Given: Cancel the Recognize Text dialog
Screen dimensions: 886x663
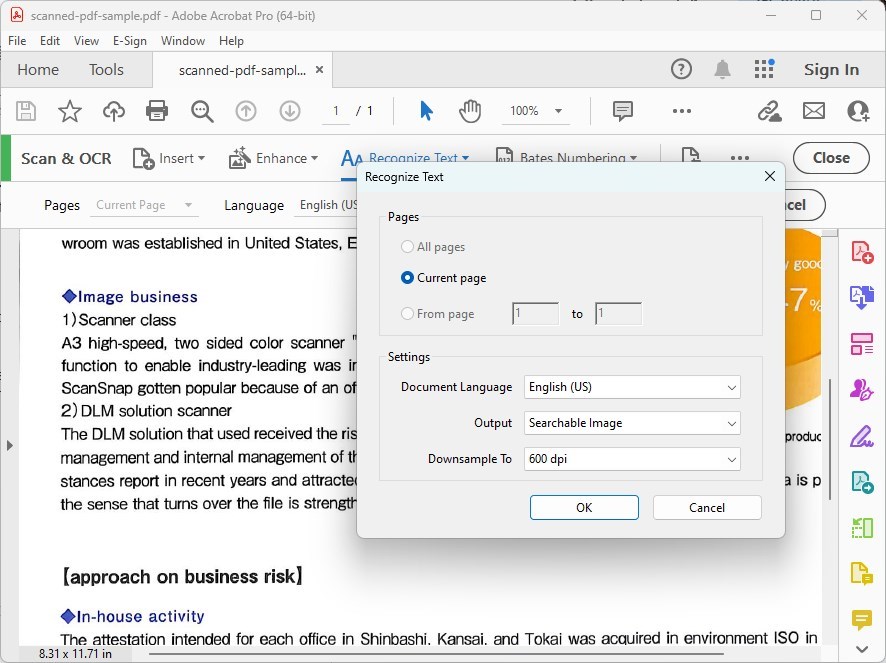Looking at the screenshot, I should tap(706, 507).
